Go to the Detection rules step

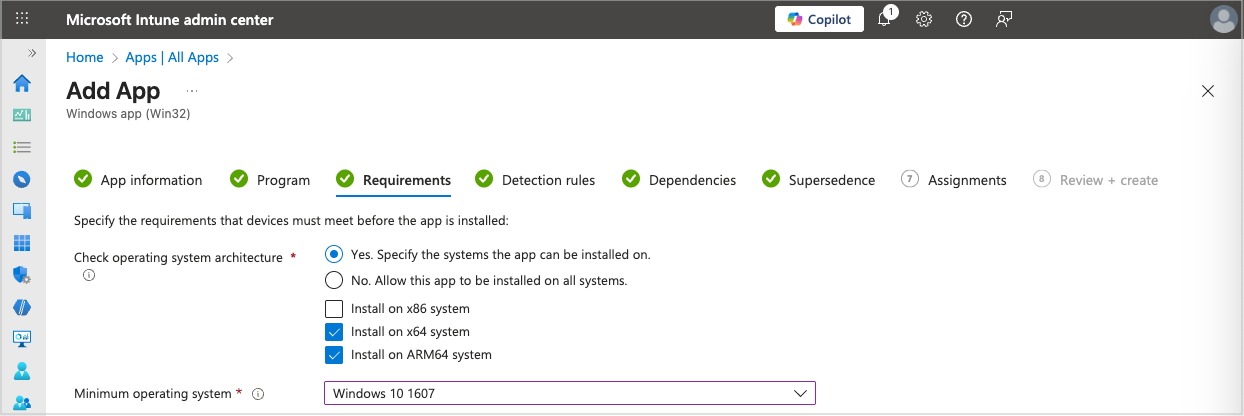(x=535, y=180)
